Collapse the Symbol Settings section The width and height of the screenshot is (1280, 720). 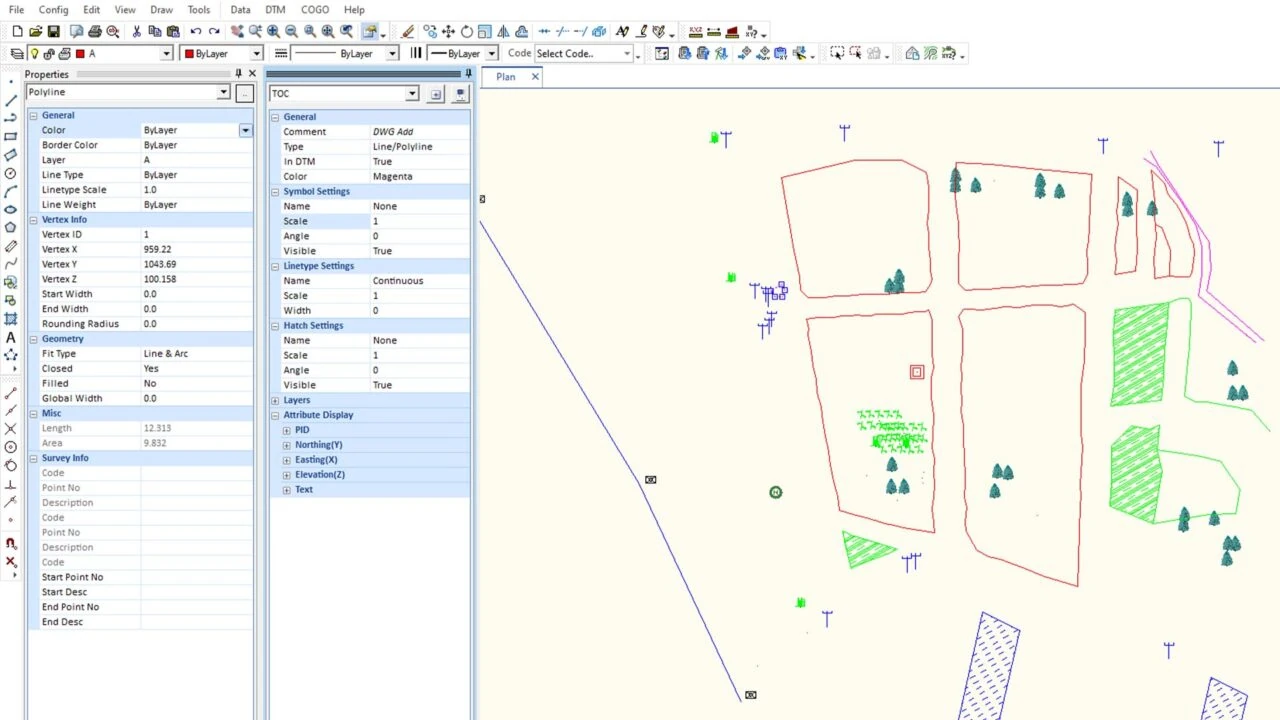[x=275, y=191]
